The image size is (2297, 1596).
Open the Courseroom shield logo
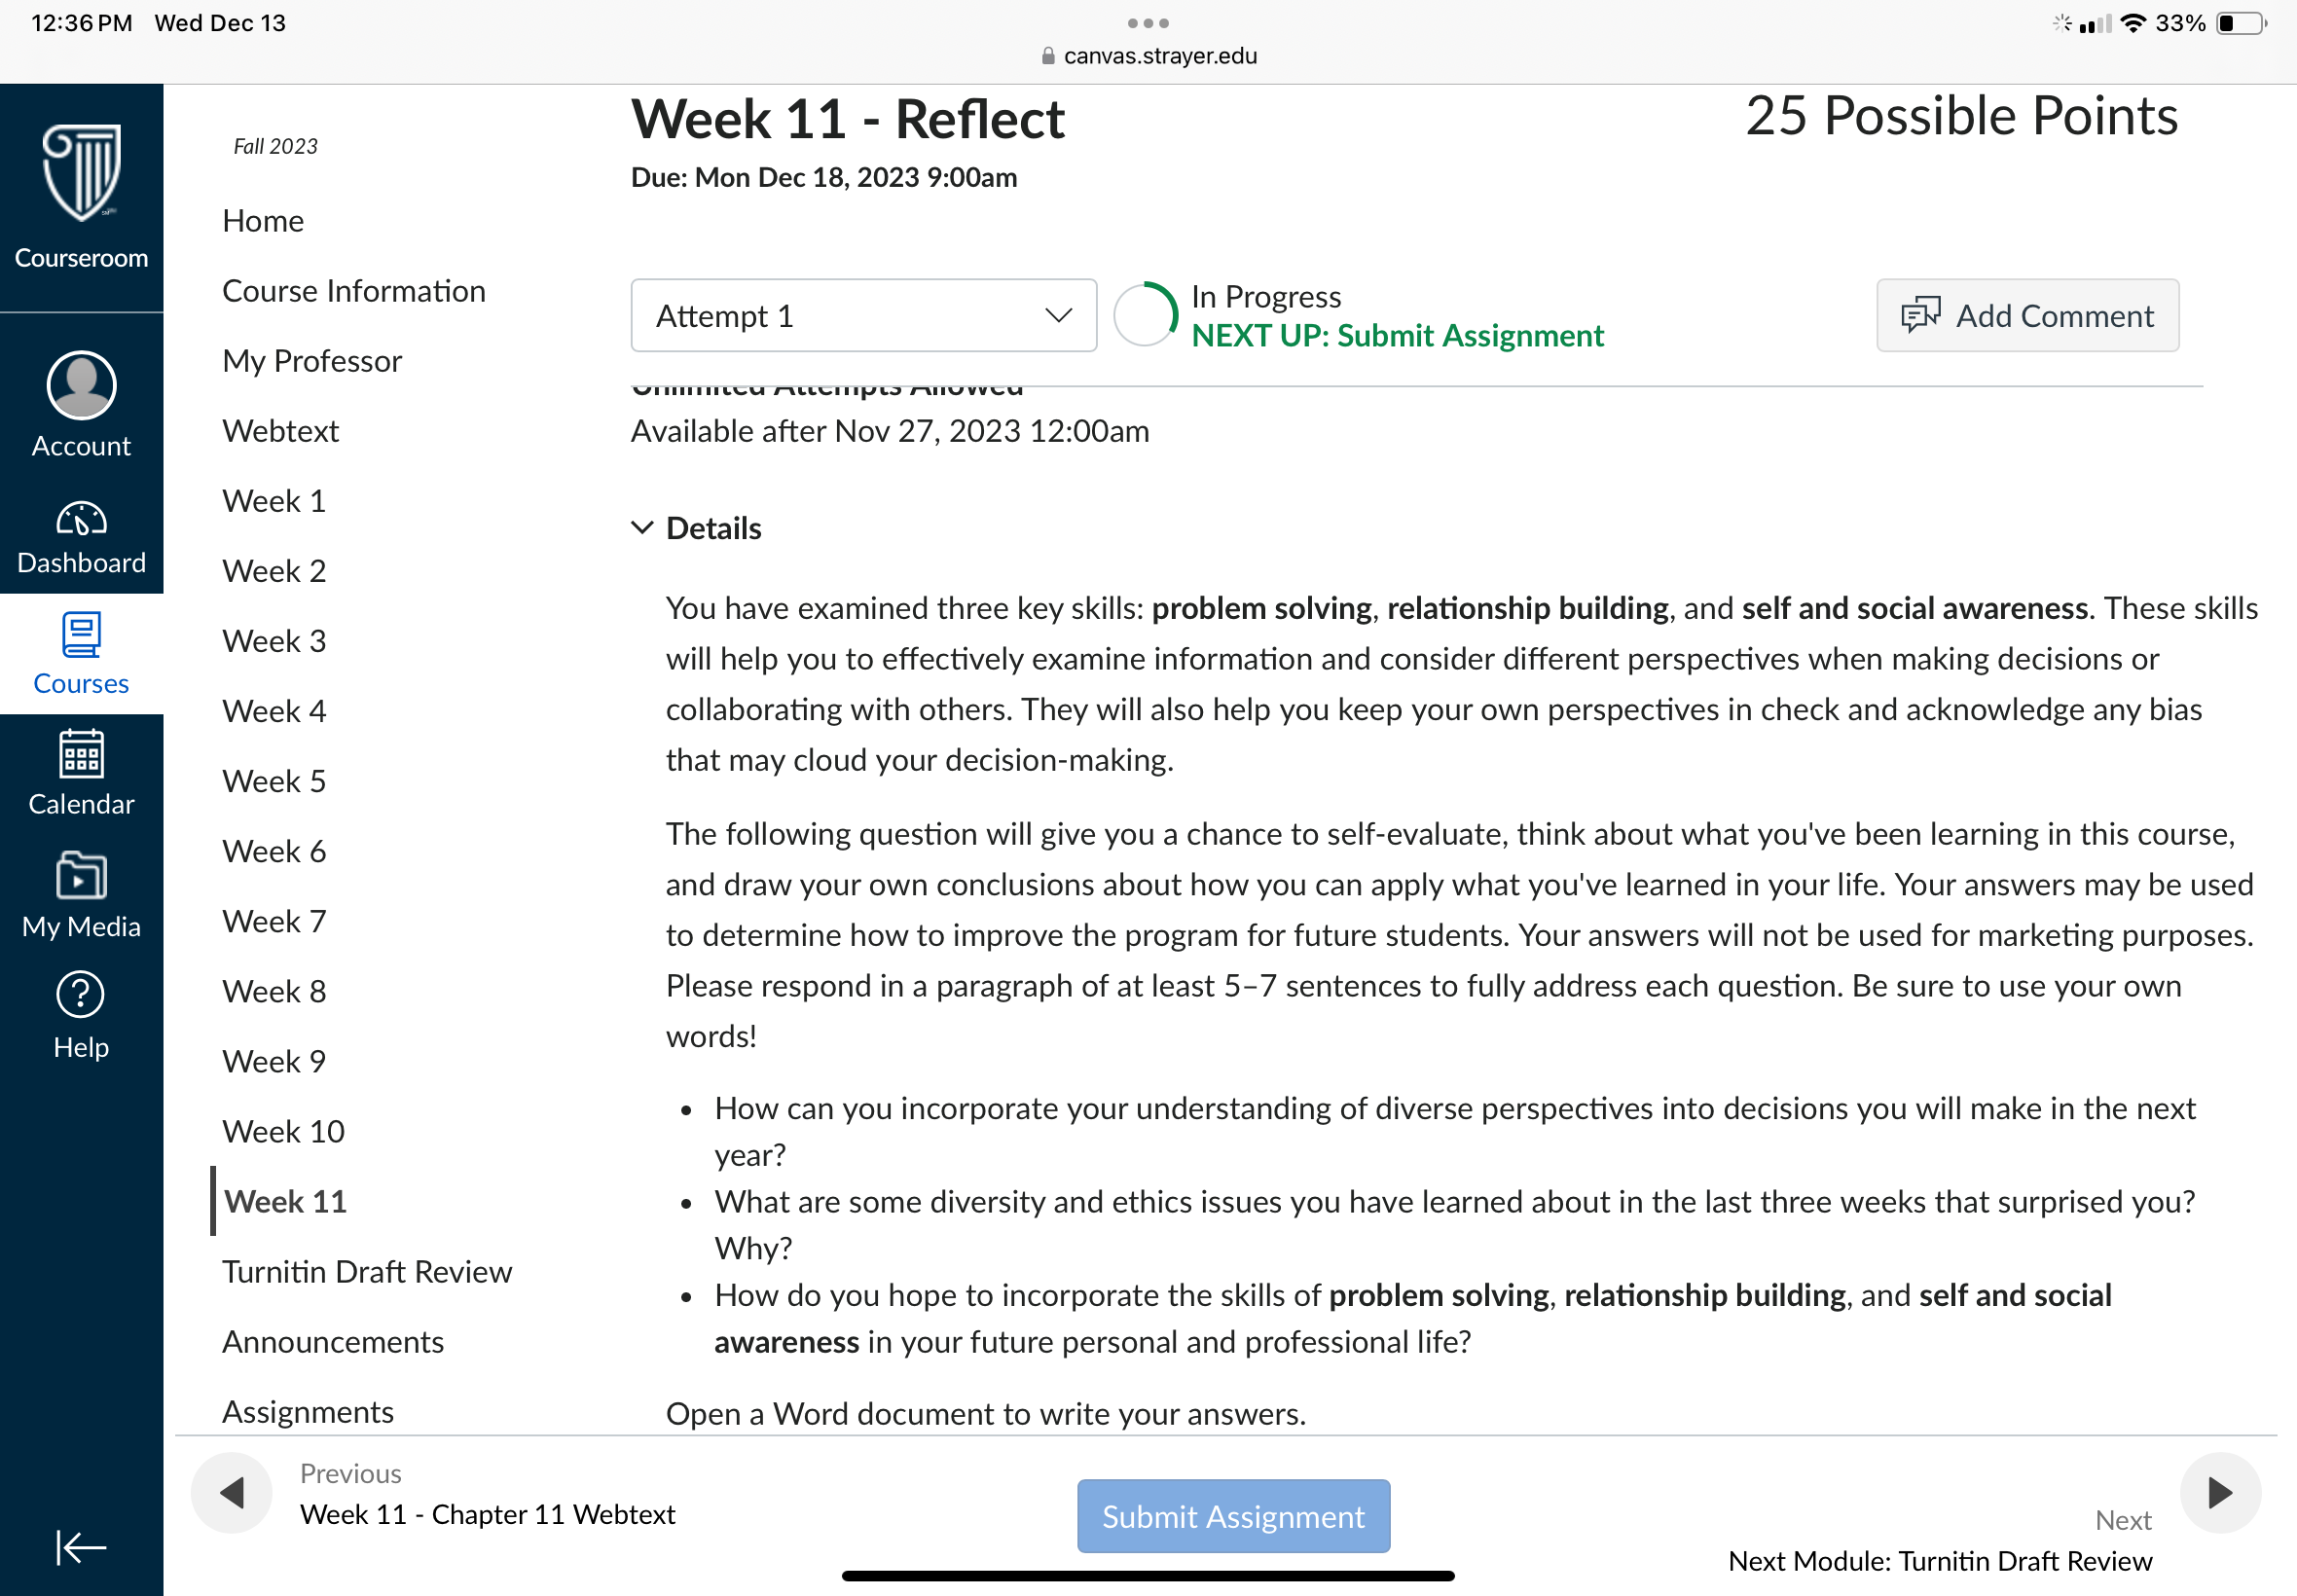coord(81,172)
